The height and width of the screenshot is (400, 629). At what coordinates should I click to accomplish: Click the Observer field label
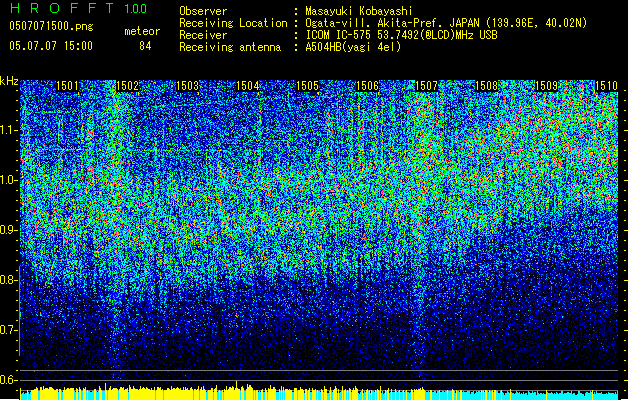point(203,11)
